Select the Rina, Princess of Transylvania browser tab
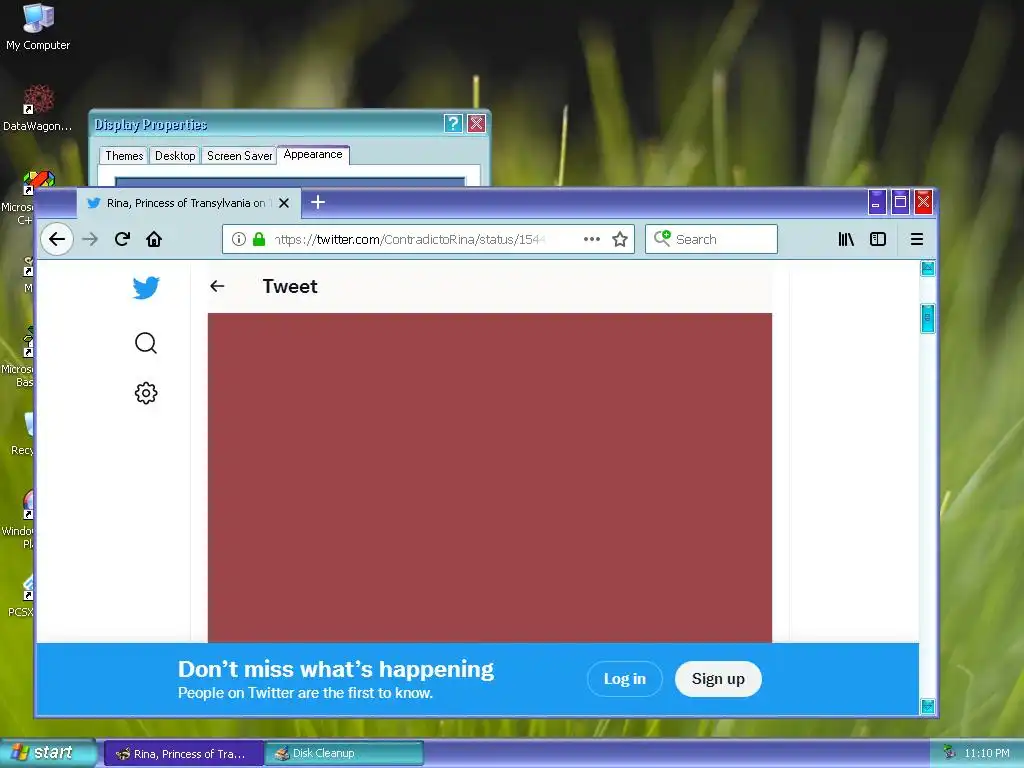This screenshot has width=1024, height=768. pyautogui.click(x=189, y=203)
